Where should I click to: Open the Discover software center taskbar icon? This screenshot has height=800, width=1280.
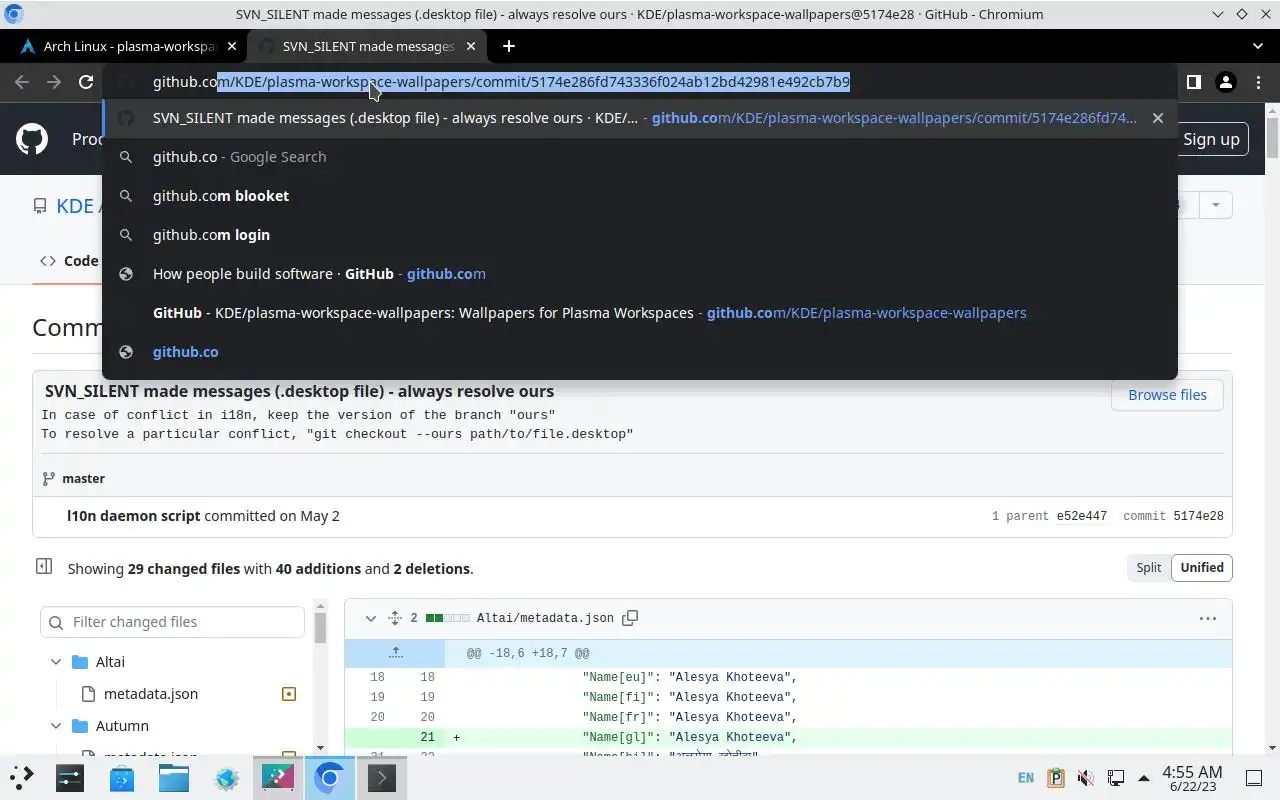[122, 777]
